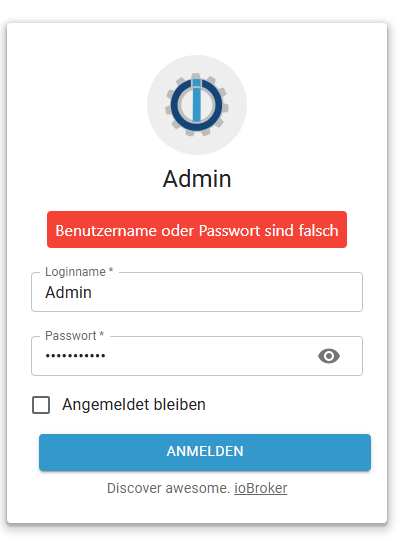Click the ioBroker gear logo

197,105
